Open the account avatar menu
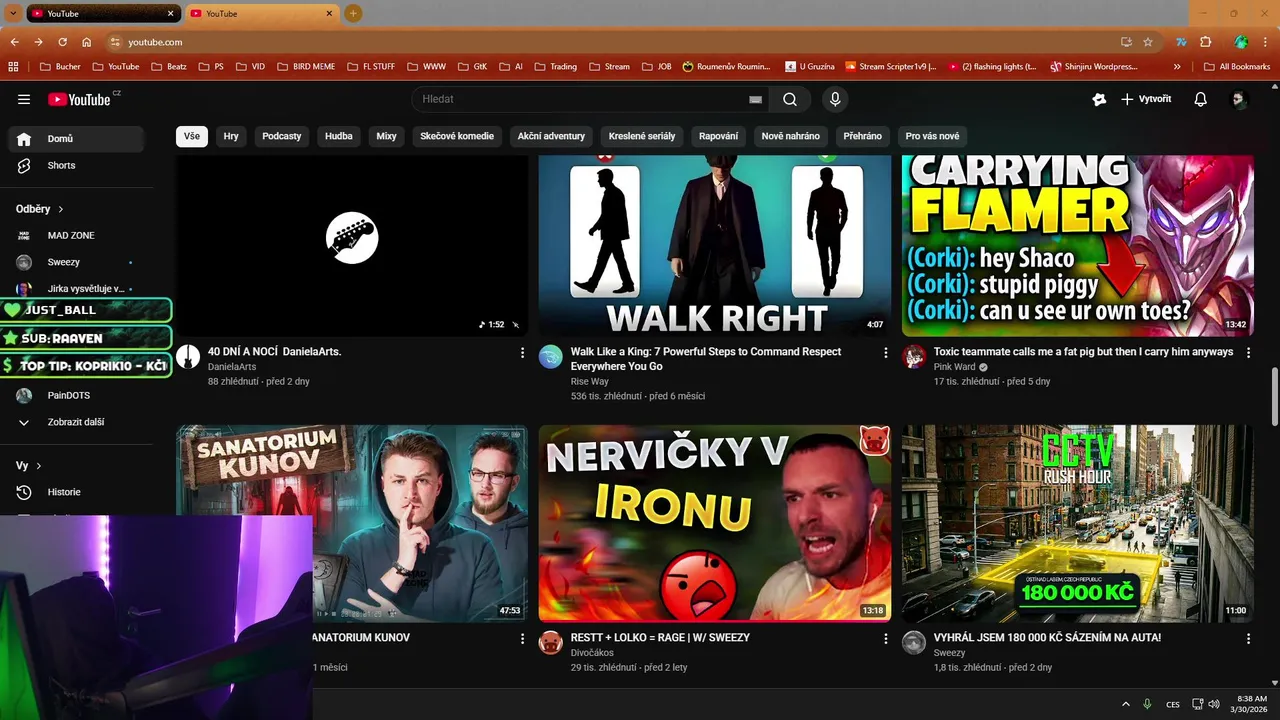This screenshot has width=1280, height=720. (x=1239, y=99)
